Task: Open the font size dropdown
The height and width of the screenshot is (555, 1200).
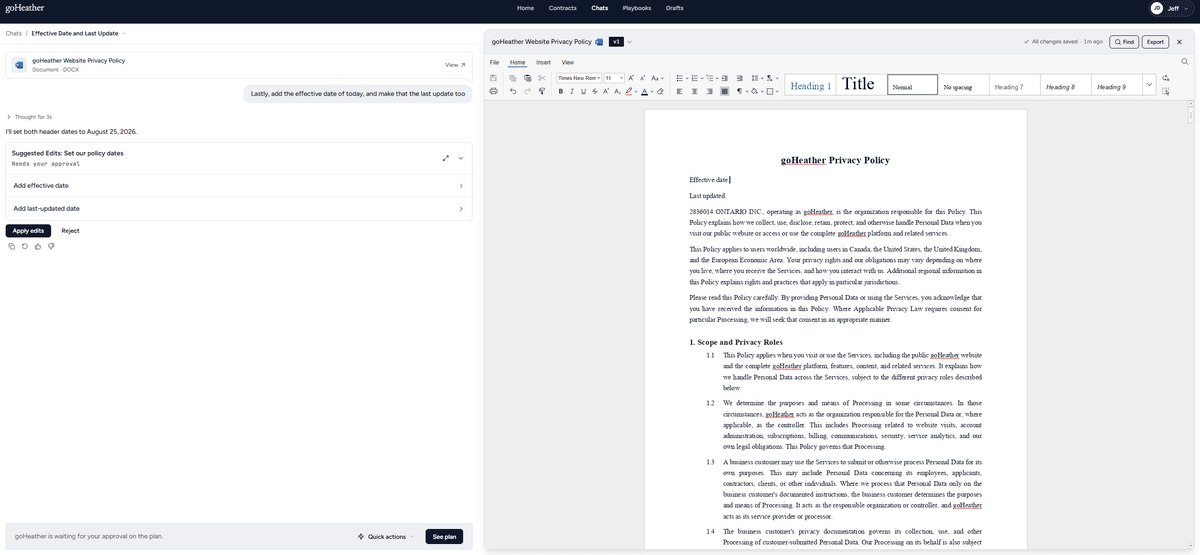Action: pyautogui.click(x=621, y=78)
